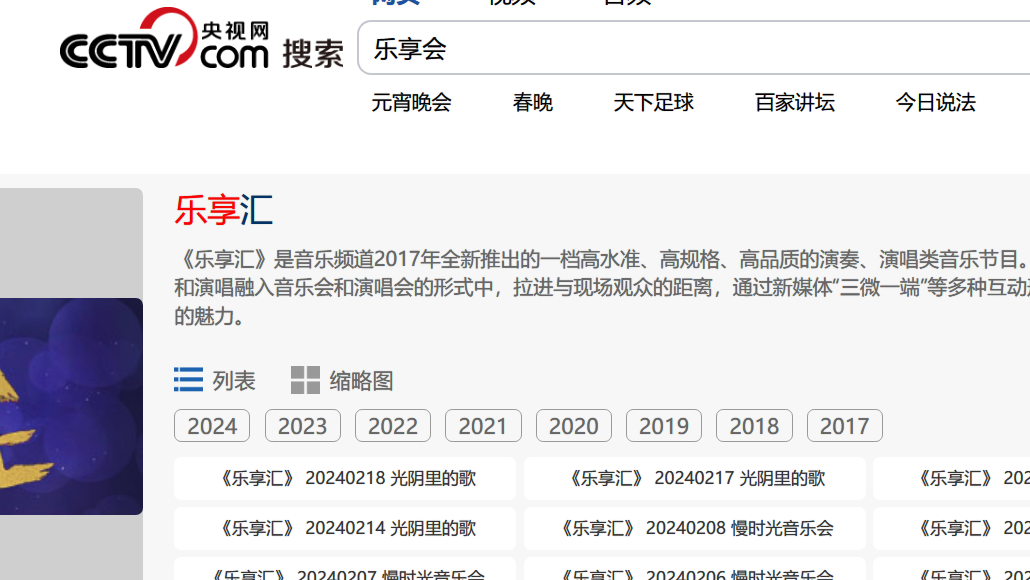
Task: Click the 搜索 label beside the logo
Action: [313, 53]
